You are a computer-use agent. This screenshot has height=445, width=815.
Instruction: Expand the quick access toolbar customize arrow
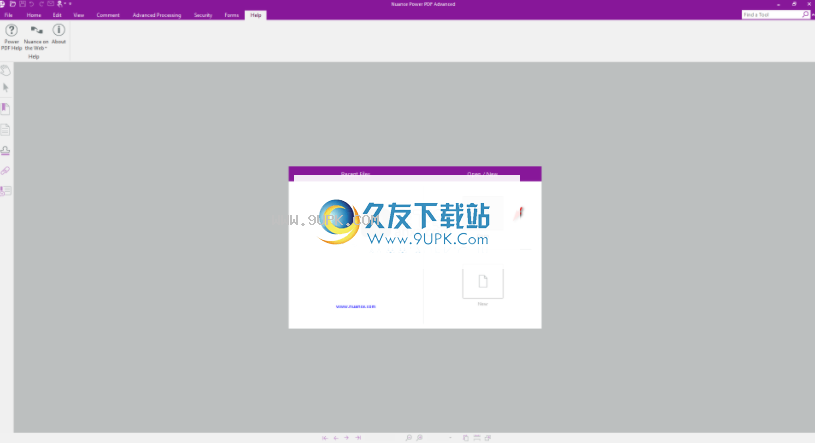70,4
